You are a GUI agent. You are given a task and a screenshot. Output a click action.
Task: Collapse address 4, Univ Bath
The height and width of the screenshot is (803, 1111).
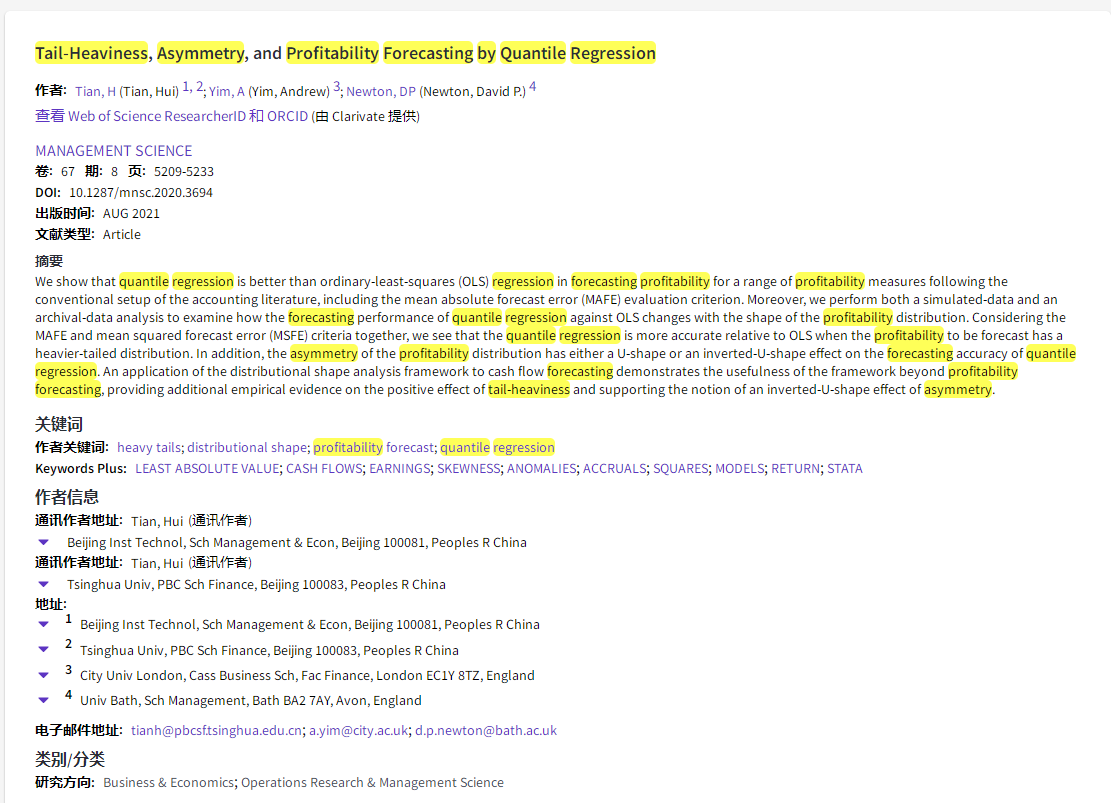tap(42, 700)
